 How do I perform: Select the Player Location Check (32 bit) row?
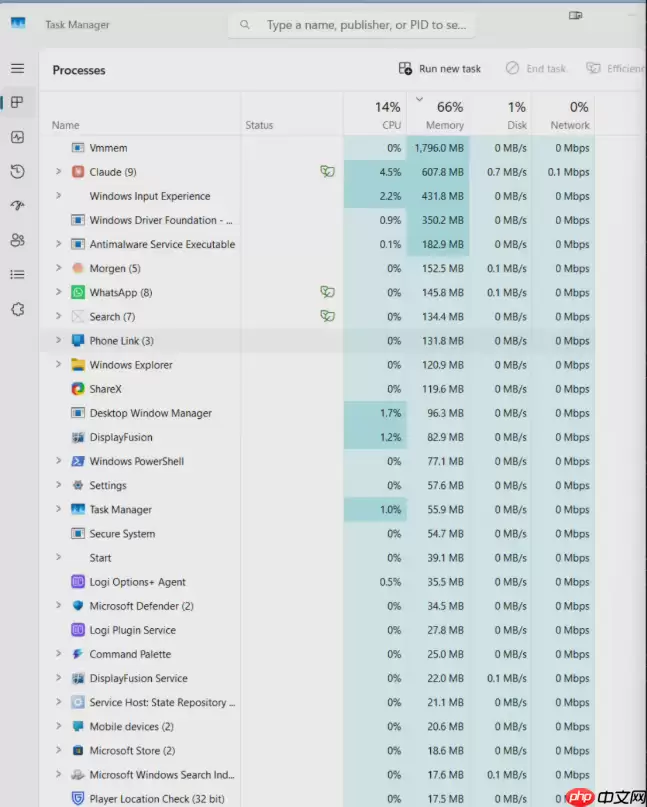317,798
